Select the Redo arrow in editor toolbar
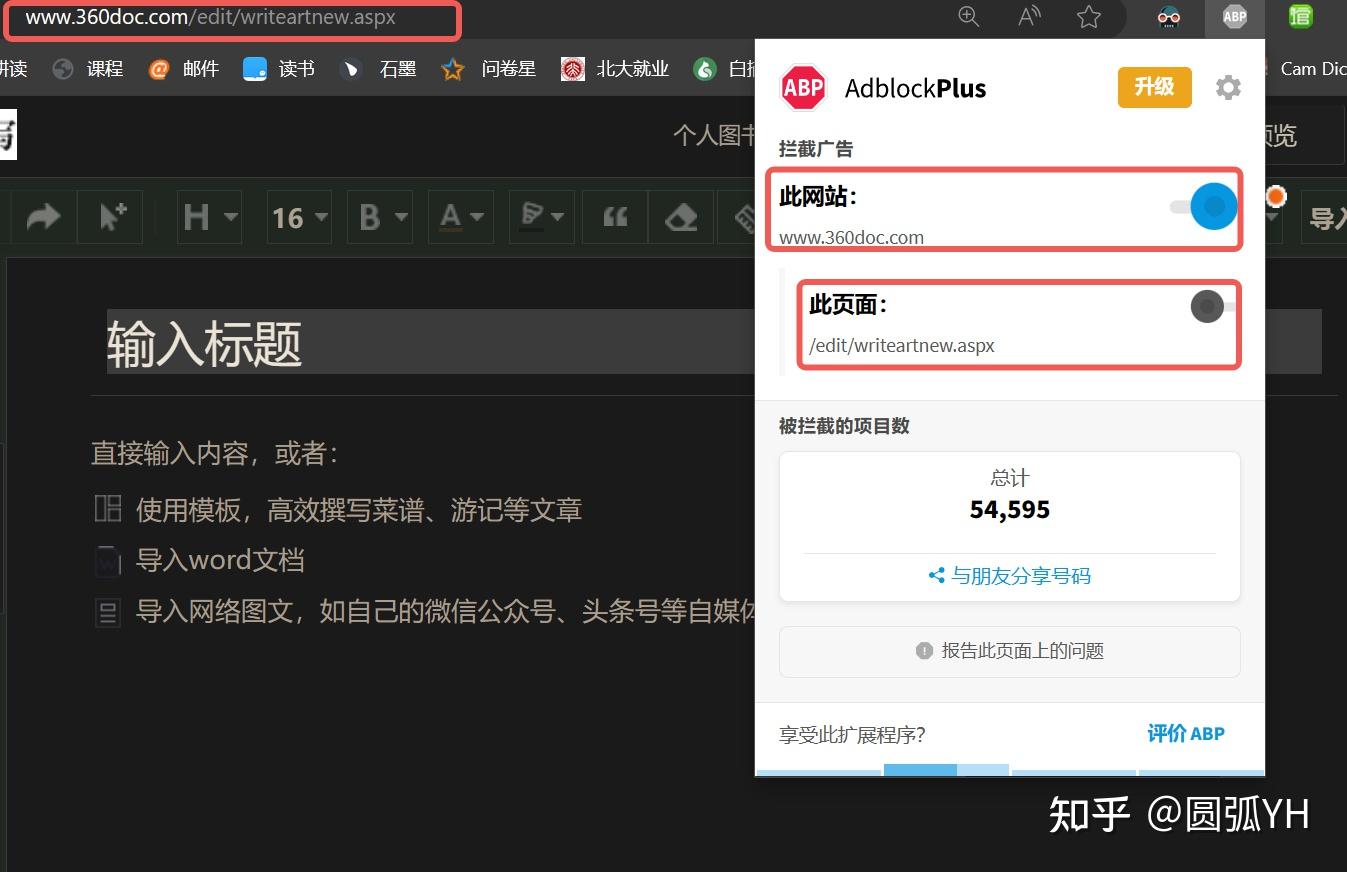Screen dimensions: 1347x872 tap(42, 216)
